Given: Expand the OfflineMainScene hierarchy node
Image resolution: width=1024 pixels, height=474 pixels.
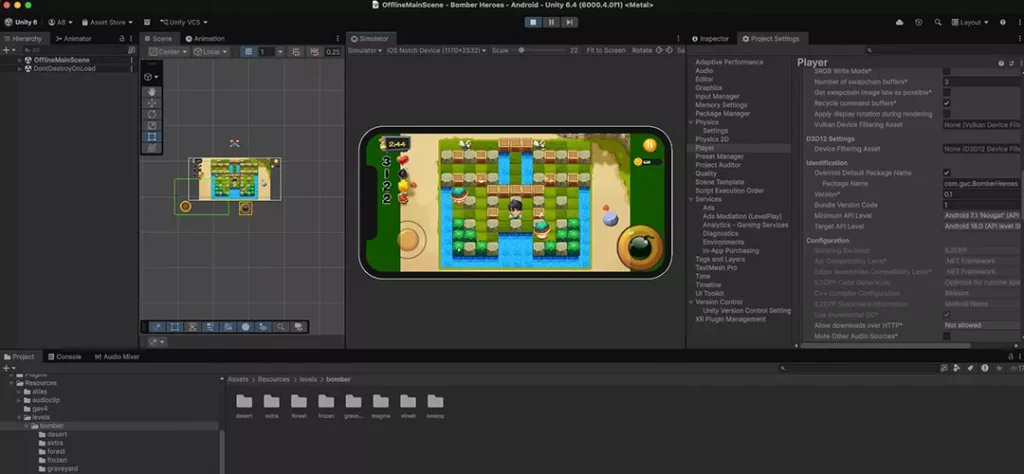Looking at the screenshot, I should click(20, 60).
